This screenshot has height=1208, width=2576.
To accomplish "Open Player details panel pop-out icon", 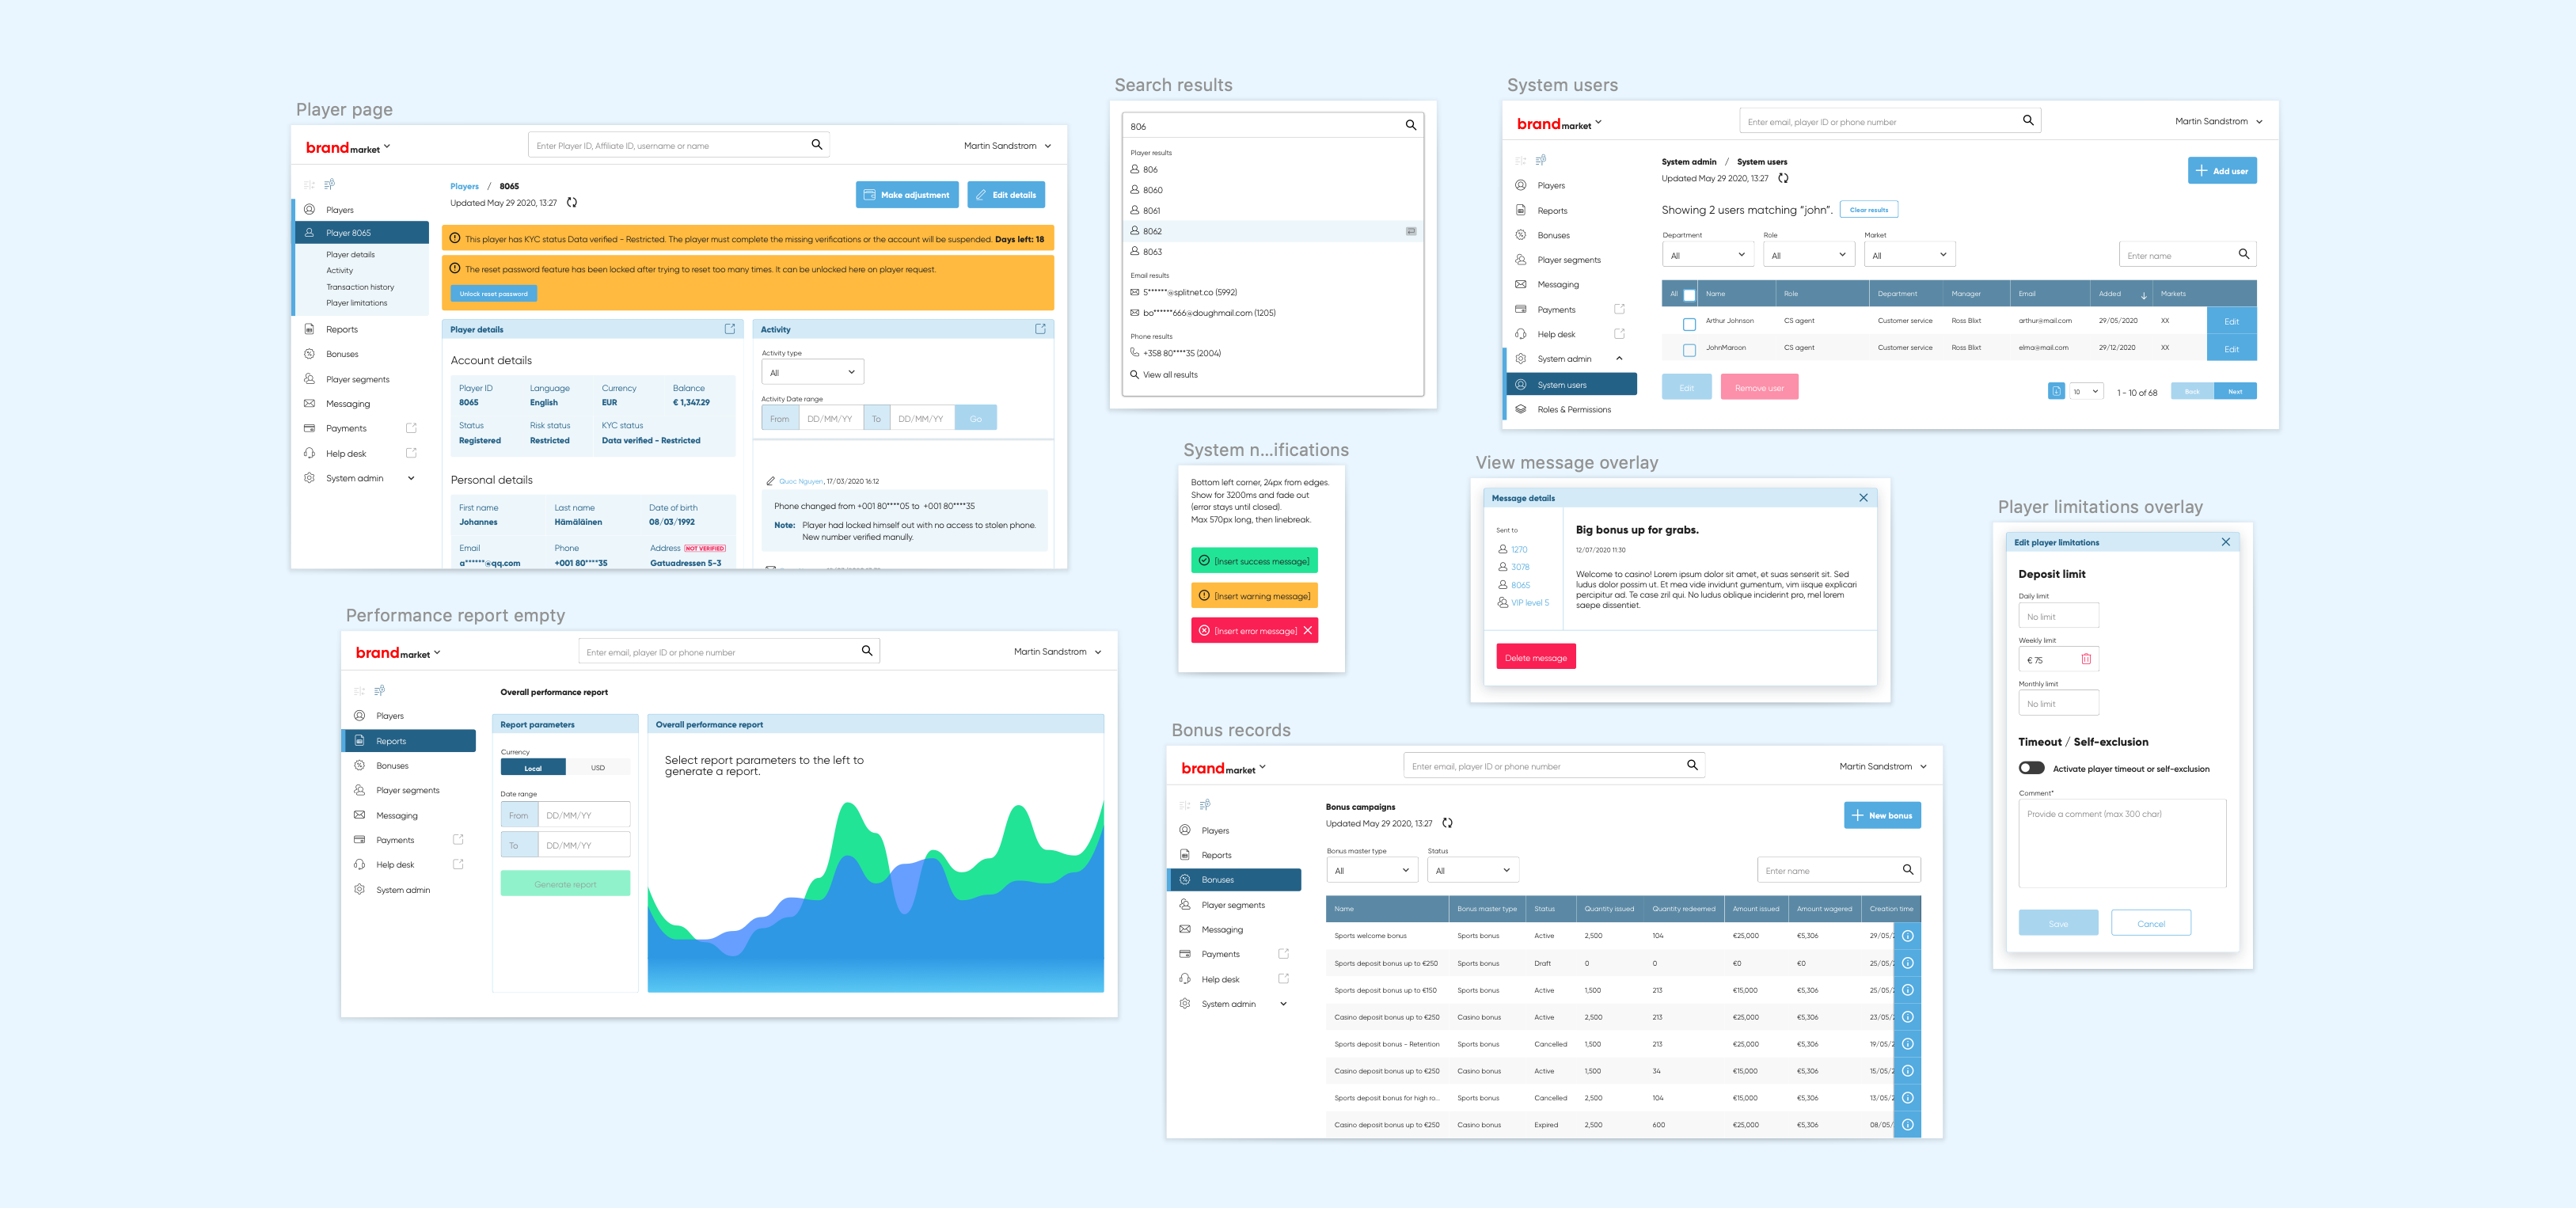I will [x=729, y=329].
